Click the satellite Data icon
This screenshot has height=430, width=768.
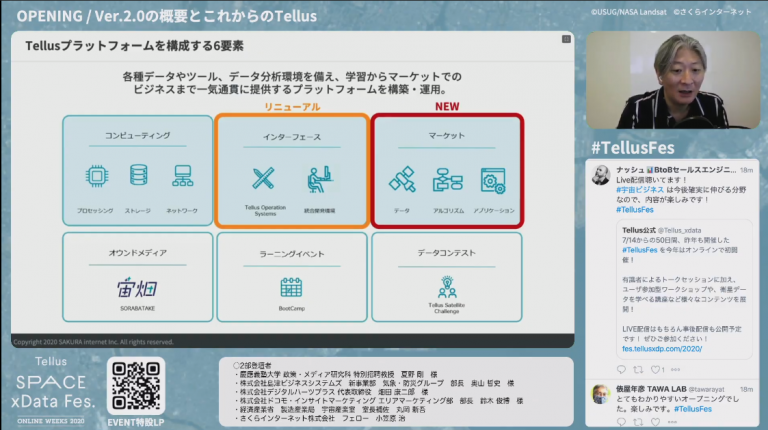click(402, 179)
